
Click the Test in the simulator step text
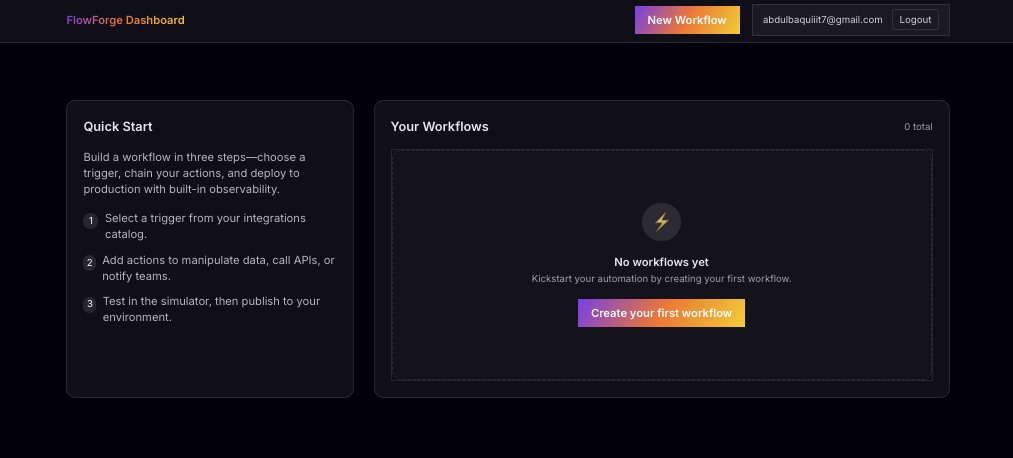click(211, 308)
